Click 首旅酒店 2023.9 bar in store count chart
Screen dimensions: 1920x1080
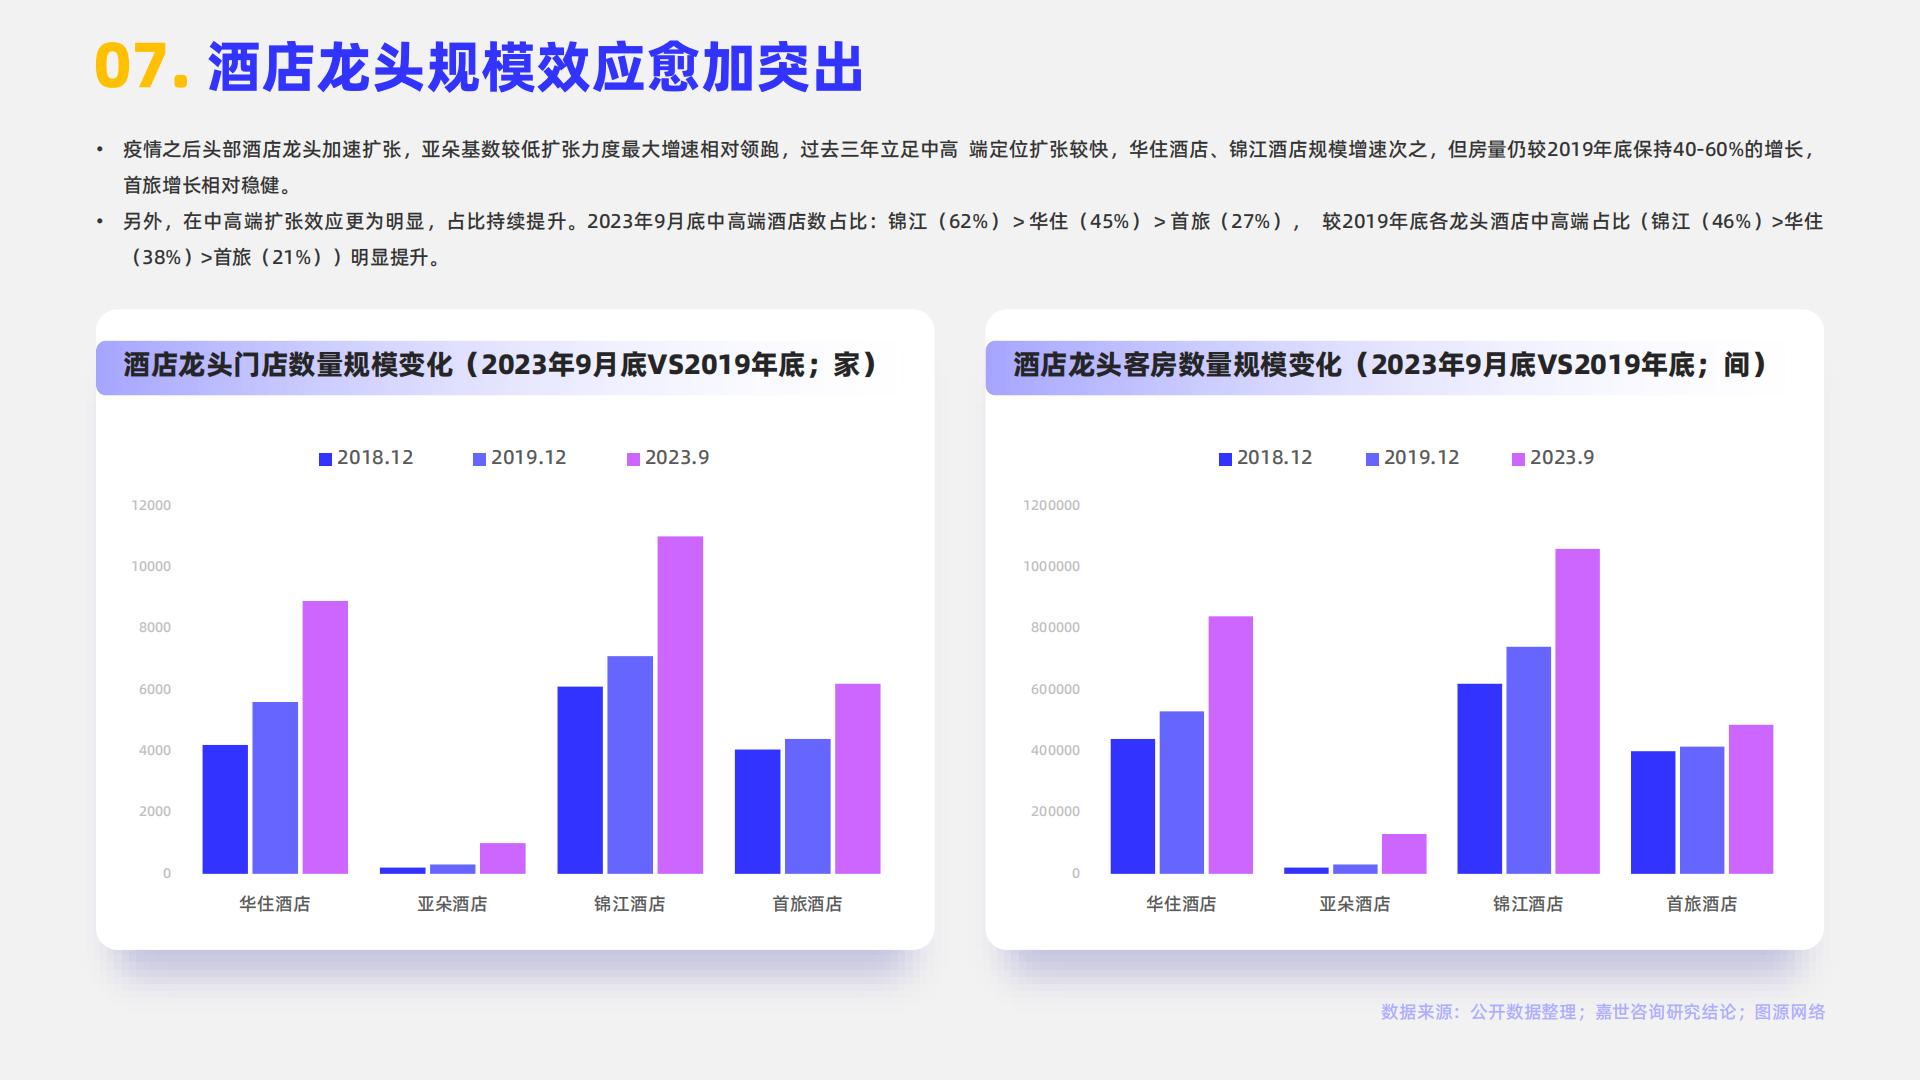(858, 779)
